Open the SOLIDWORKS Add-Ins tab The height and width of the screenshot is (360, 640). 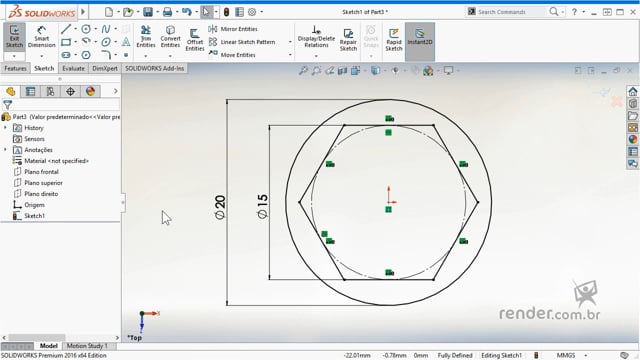tap(155, 68)
